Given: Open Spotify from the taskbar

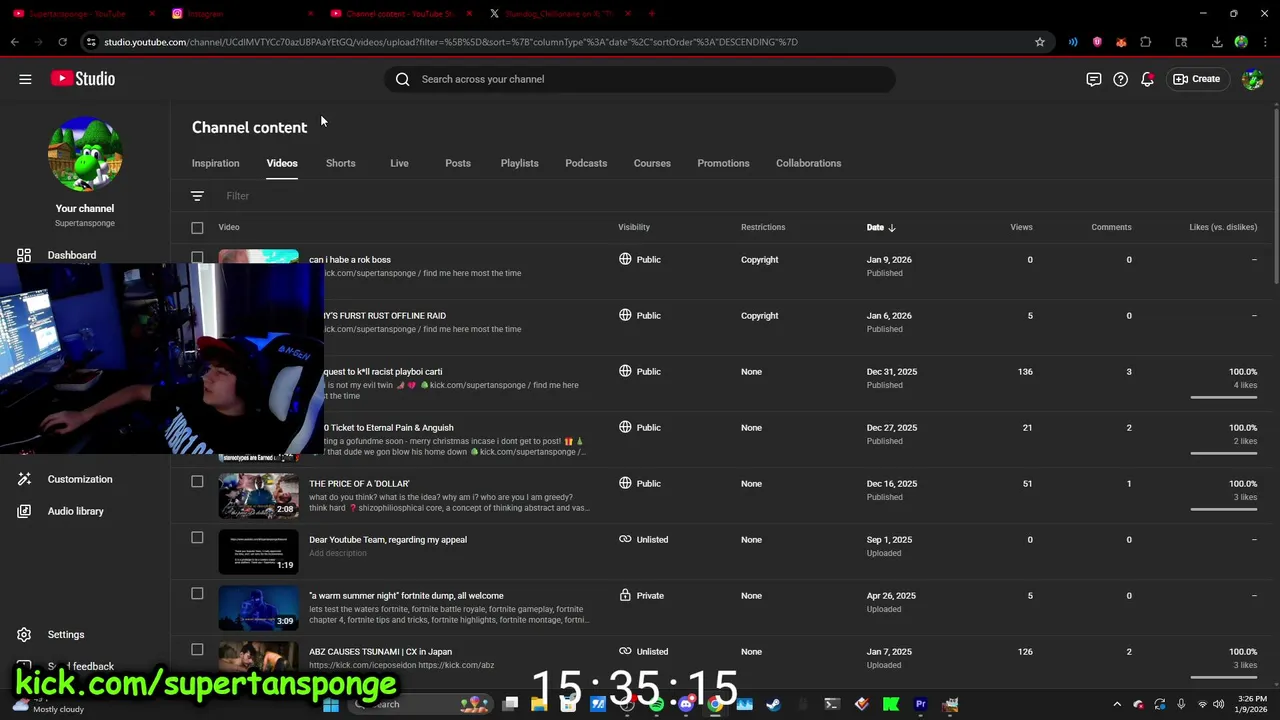Looking at the screenshot, I should pos(657,704).
